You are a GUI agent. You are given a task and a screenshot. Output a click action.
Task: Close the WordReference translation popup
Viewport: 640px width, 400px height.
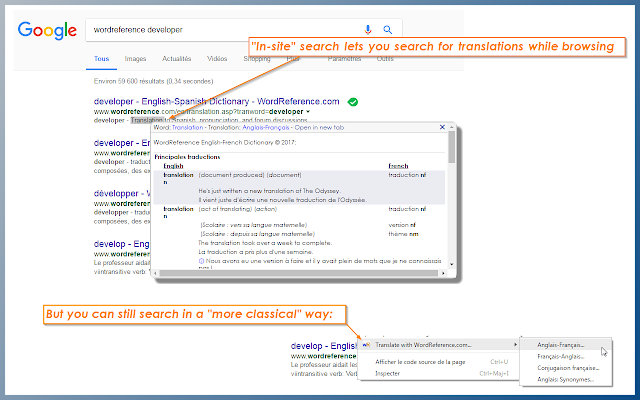click(x=442, y=127)
